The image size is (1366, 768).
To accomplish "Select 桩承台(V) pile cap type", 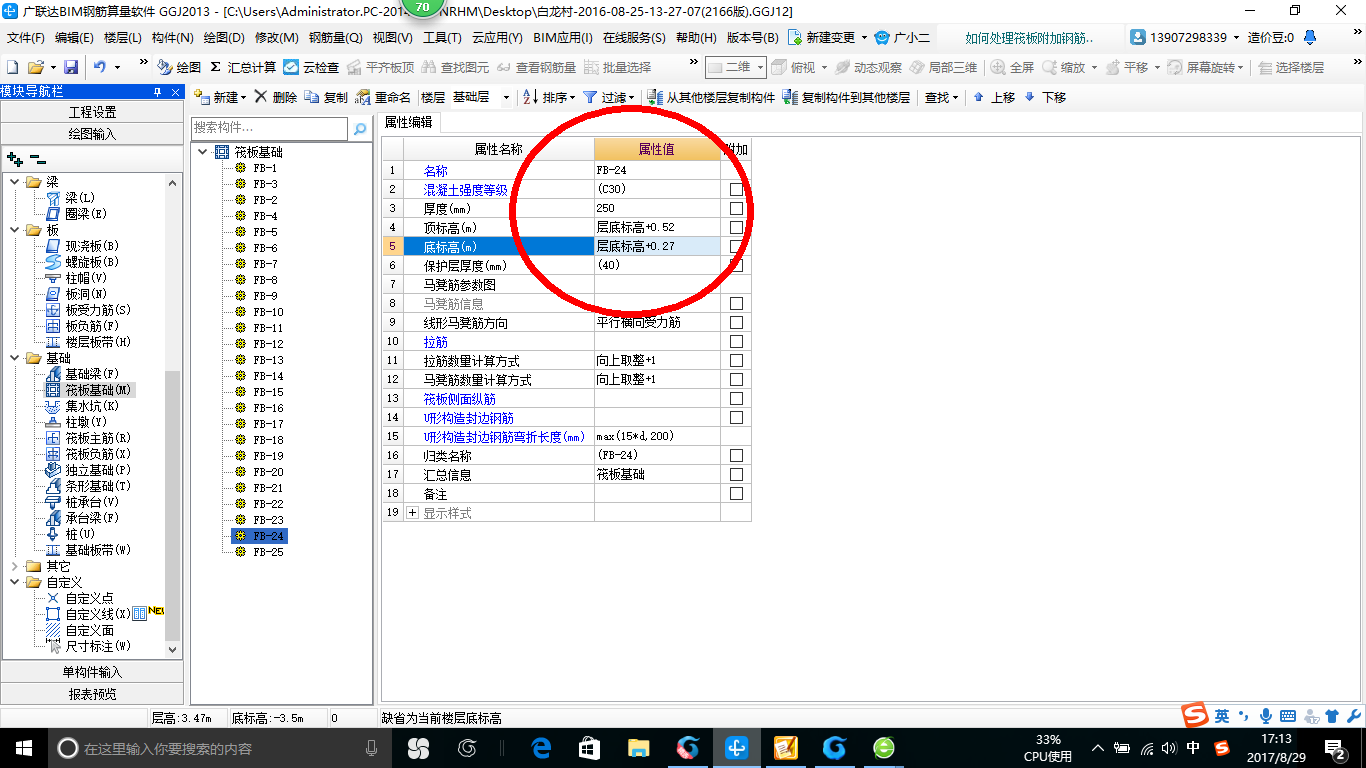I will pos(82,502).
